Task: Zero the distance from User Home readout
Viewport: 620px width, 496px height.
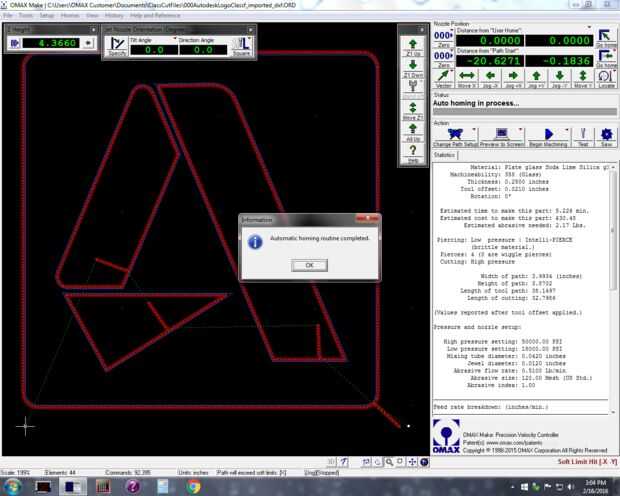Action: click(x=443, y=38)
